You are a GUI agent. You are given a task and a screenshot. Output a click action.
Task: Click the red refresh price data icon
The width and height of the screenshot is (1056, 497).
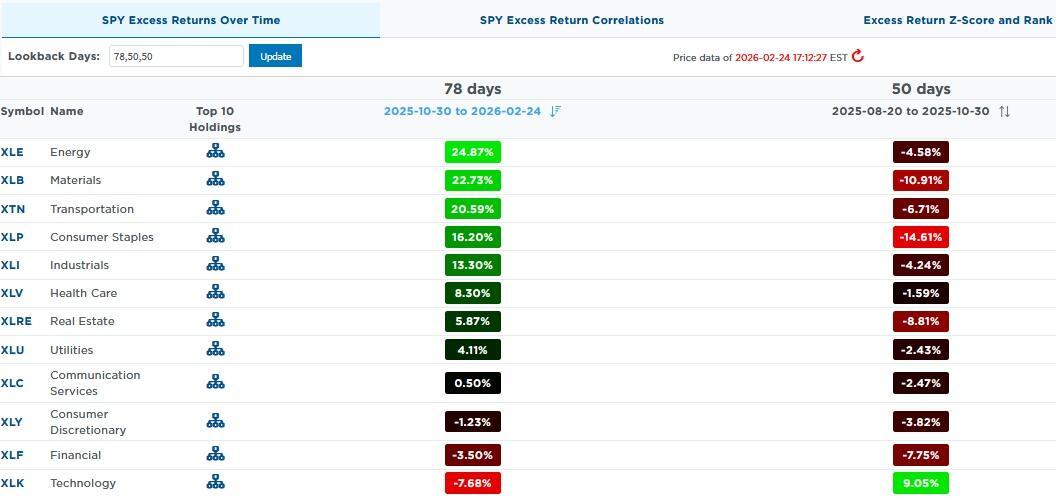pyautogui.click(x=858, y=57)
